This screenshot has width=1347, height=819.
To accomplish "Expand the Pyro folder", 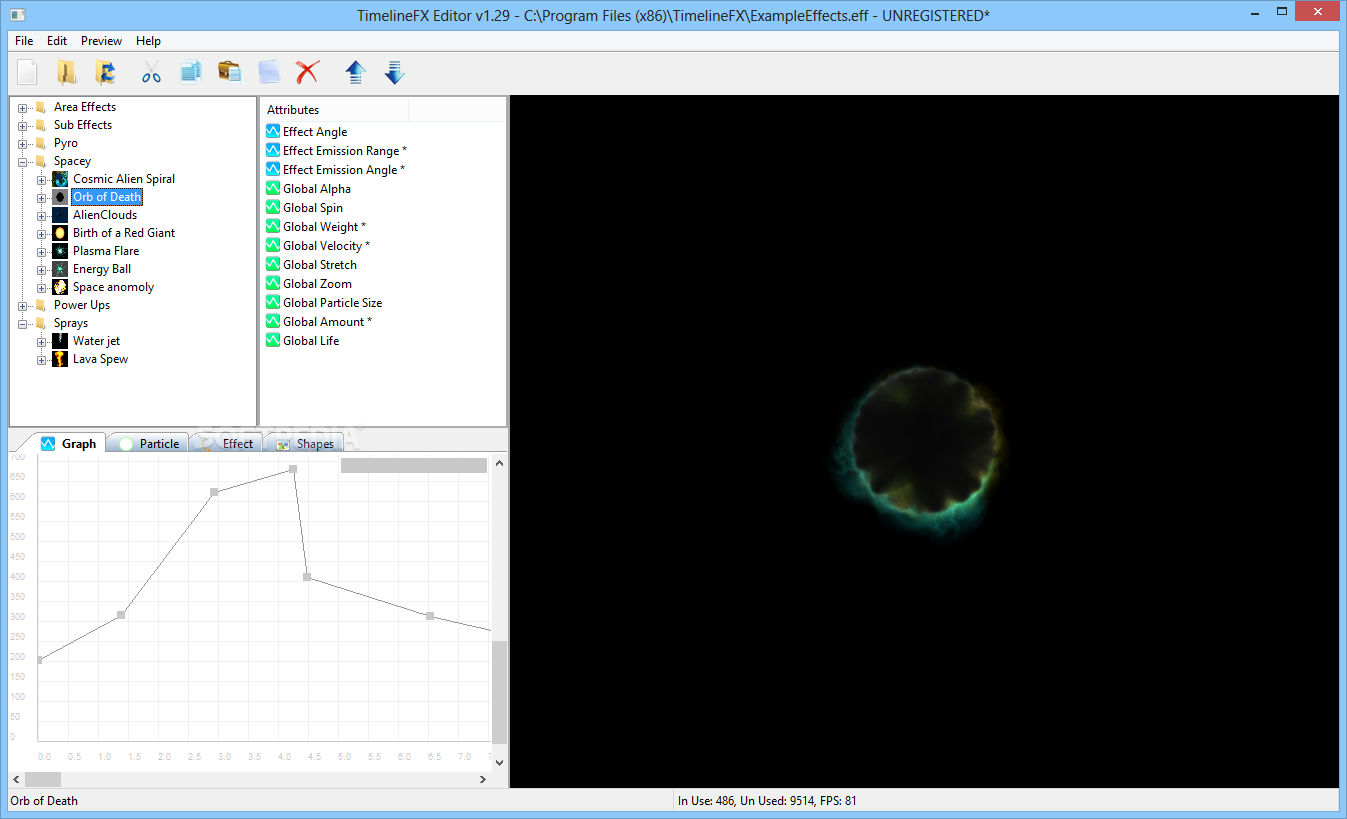I will 23,144.
